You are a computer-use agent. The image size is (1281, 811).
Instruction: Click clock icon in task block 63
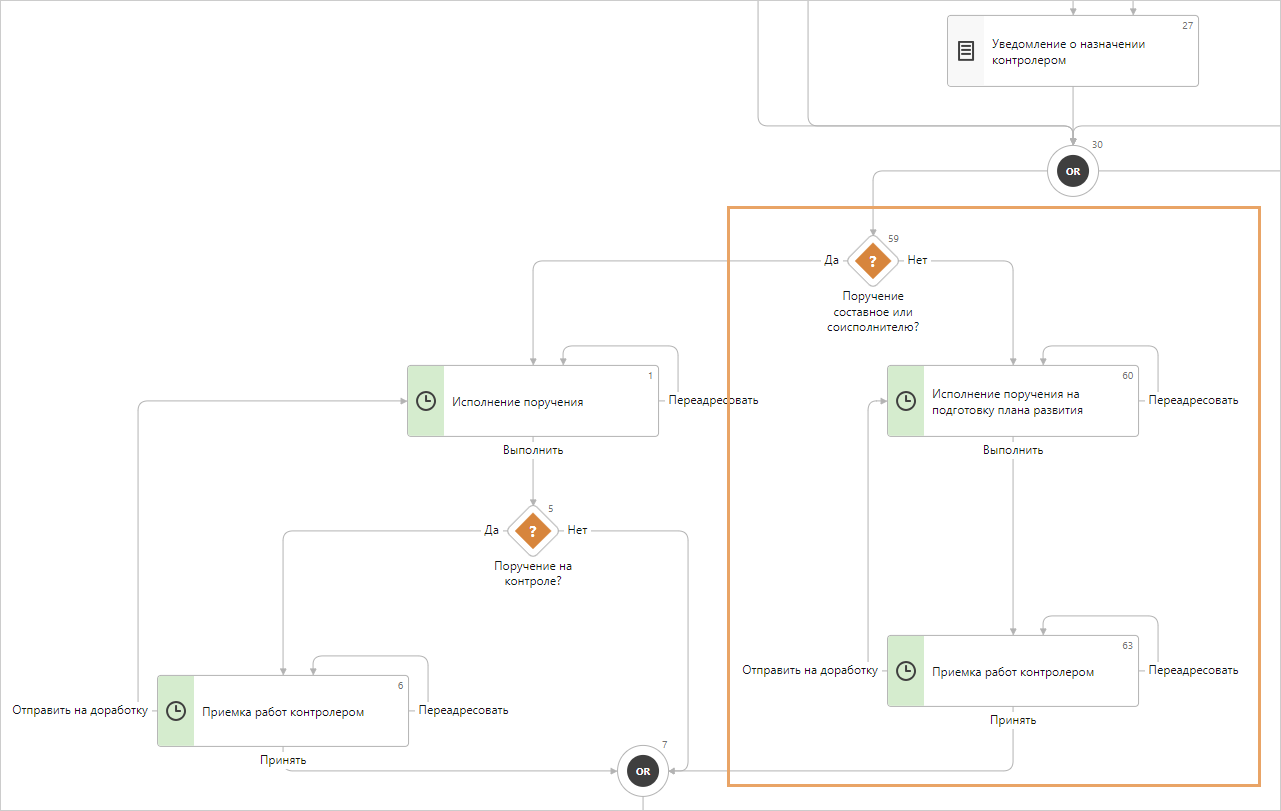click(905, 671)
